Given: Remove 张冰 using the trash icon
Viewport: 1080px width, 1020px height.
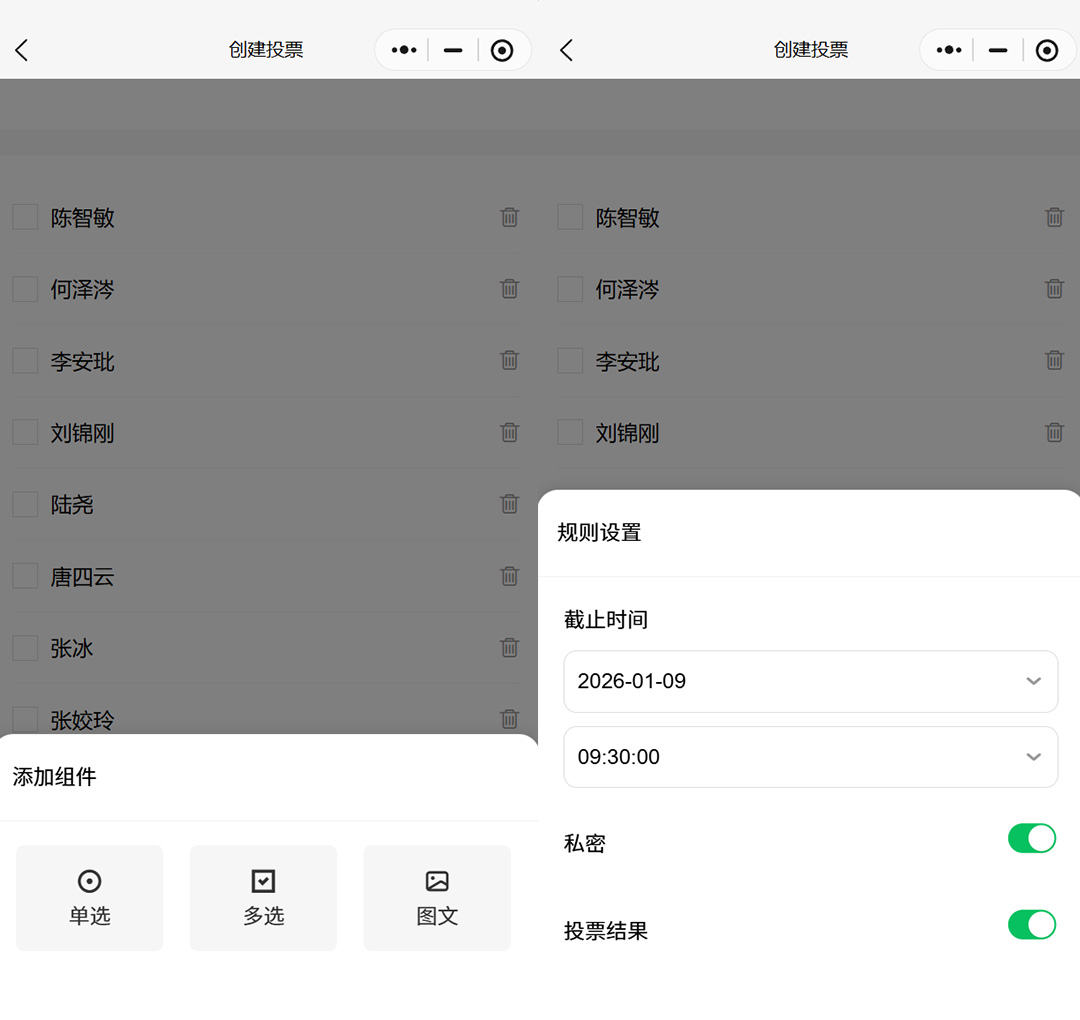Looking at the screenshot, I should click(509, 648).
